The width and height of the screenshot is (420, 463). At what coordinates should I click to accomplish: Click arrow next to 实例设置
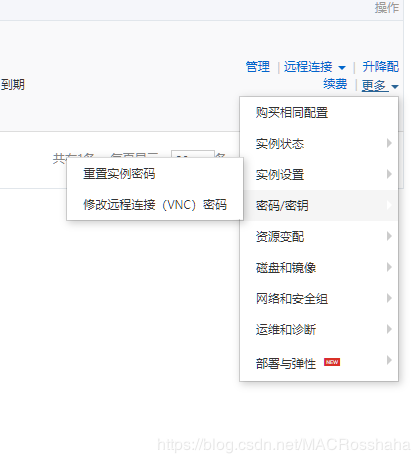[389, 174]
